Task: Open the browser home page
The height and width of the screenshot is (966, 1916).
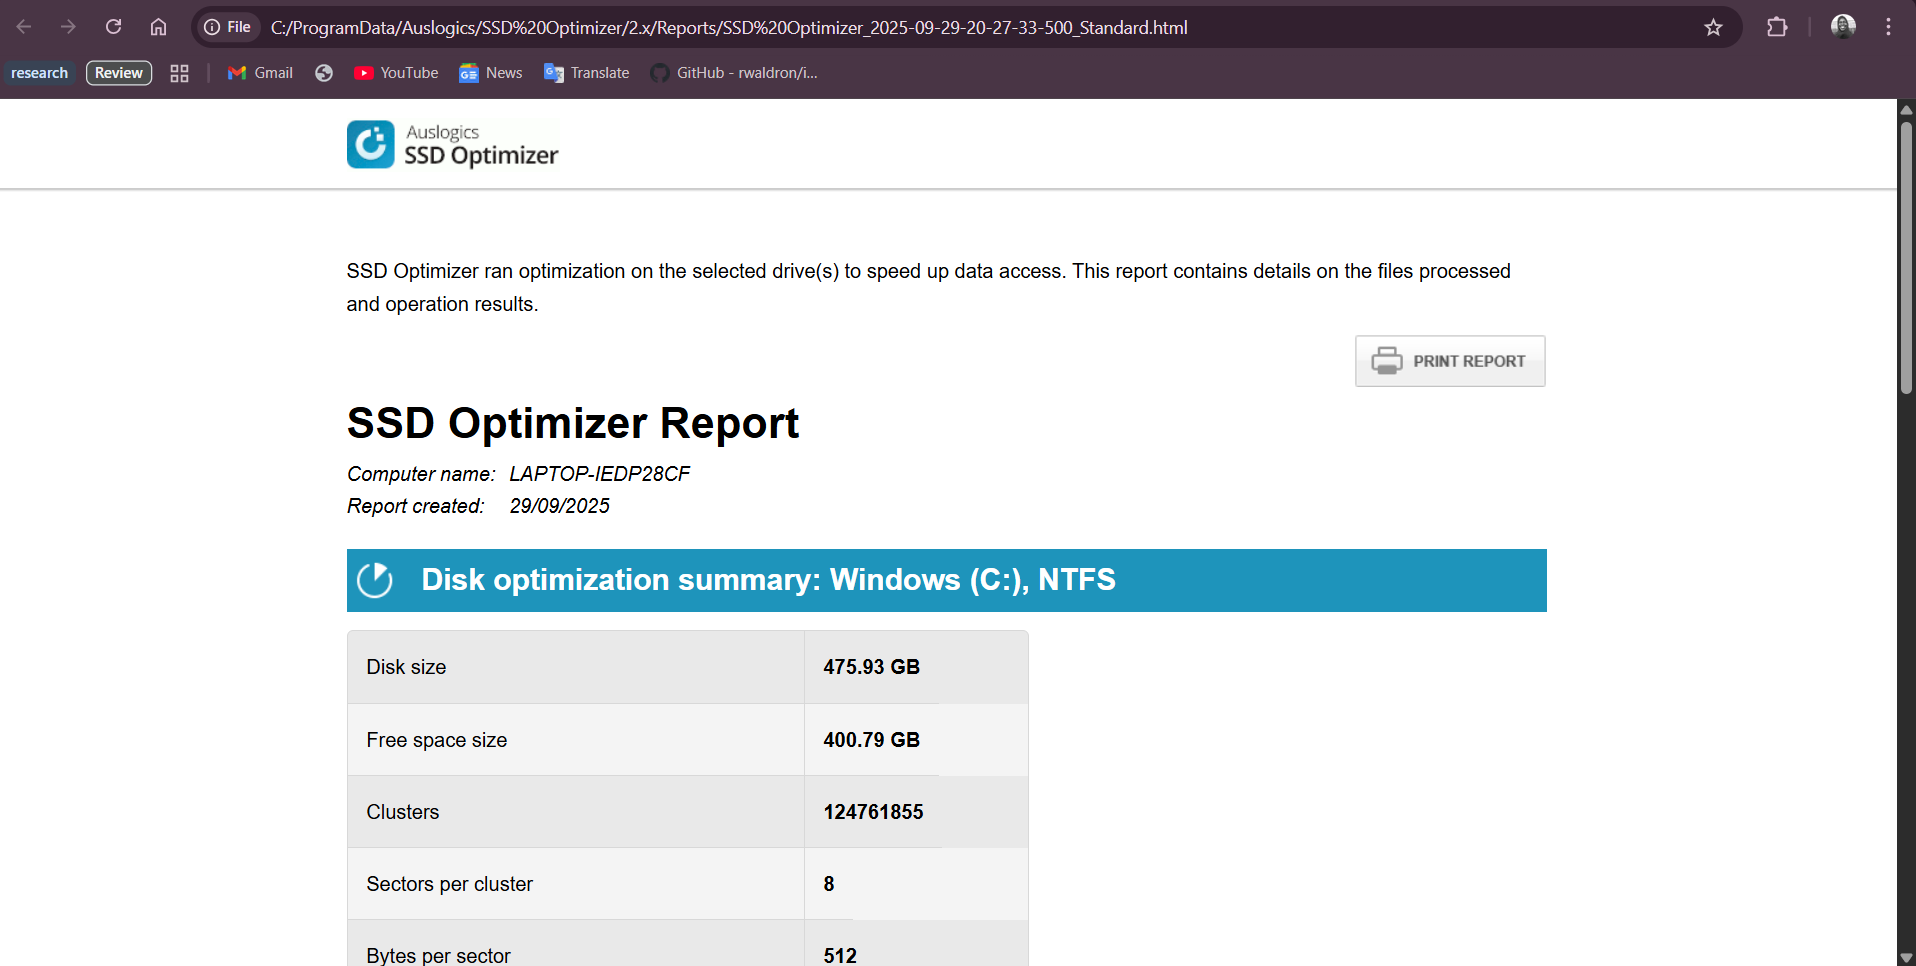Action: [x=157, y=27]
